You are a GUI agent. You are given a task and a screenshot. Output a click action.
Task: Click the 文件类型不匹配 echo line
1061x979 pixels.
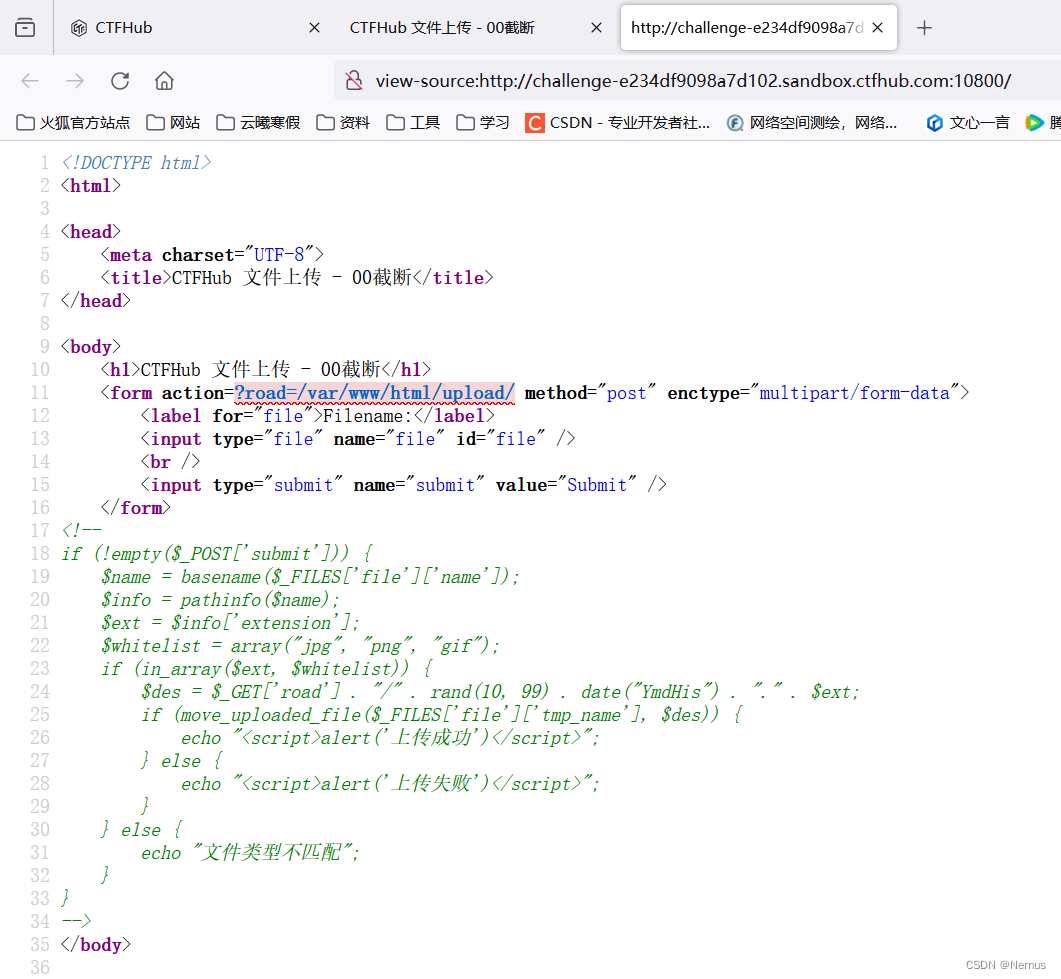250,853
